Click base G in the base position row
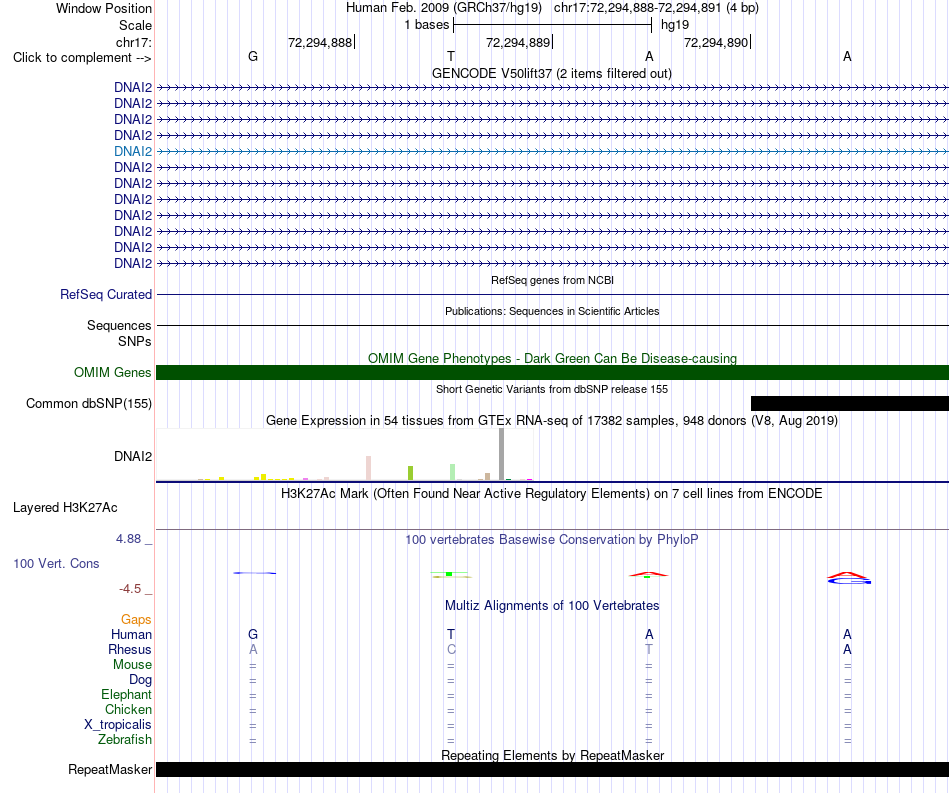 tap(253, 56)
